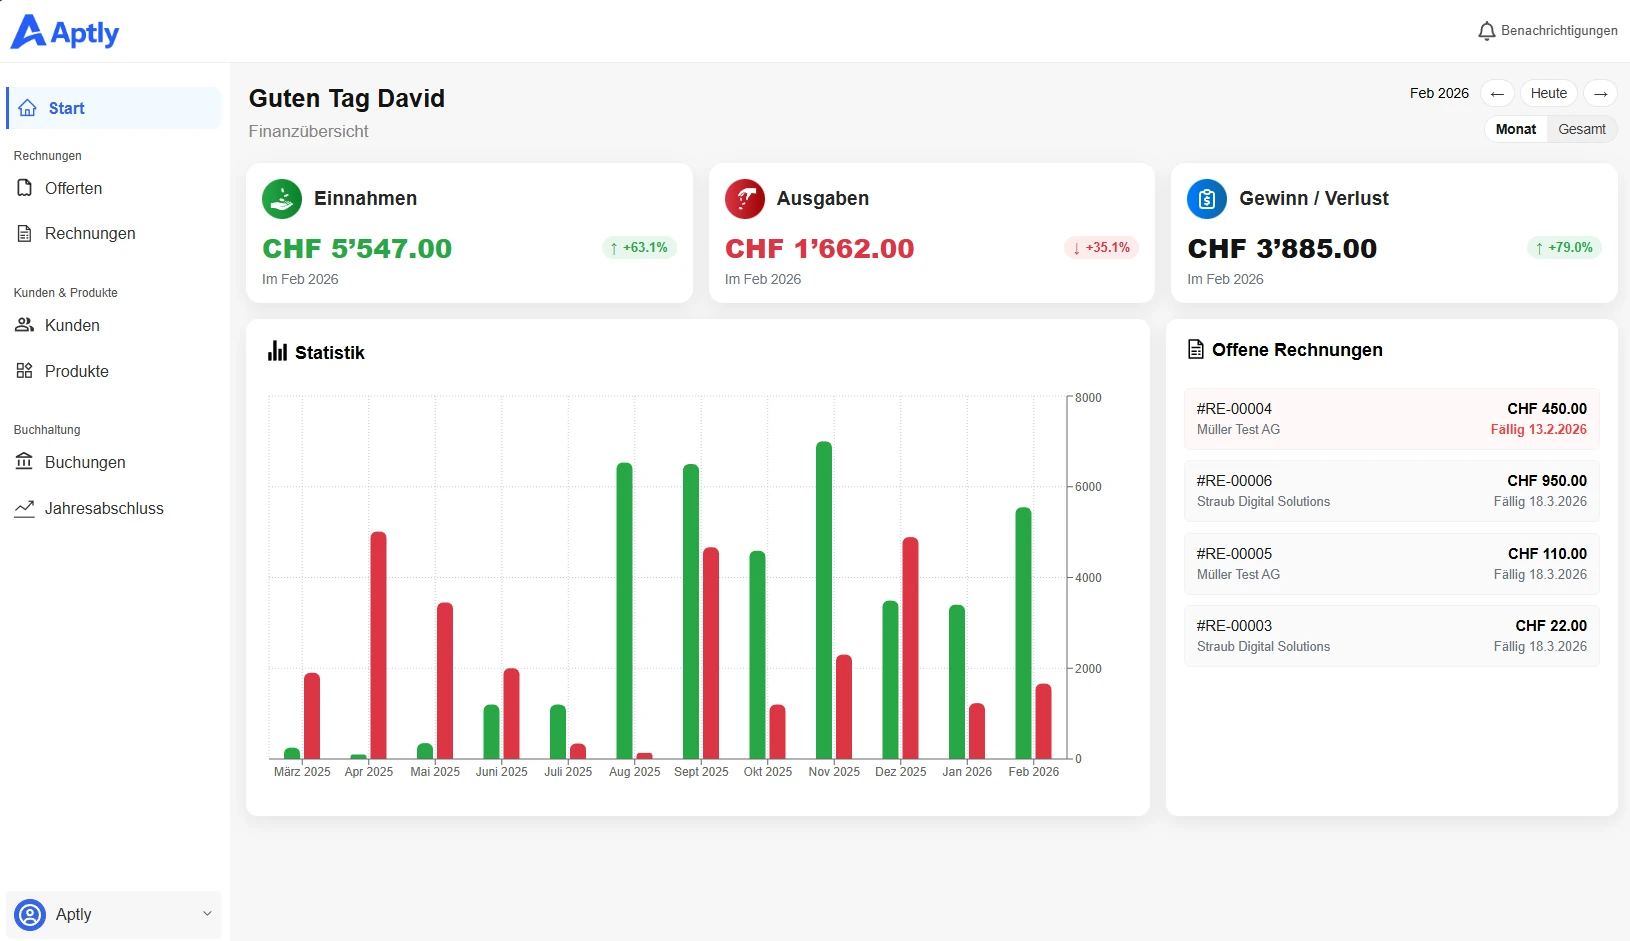Click the Offerten document icon
The height and width of the screenshot is (941, 1630).
coord(25,188)
